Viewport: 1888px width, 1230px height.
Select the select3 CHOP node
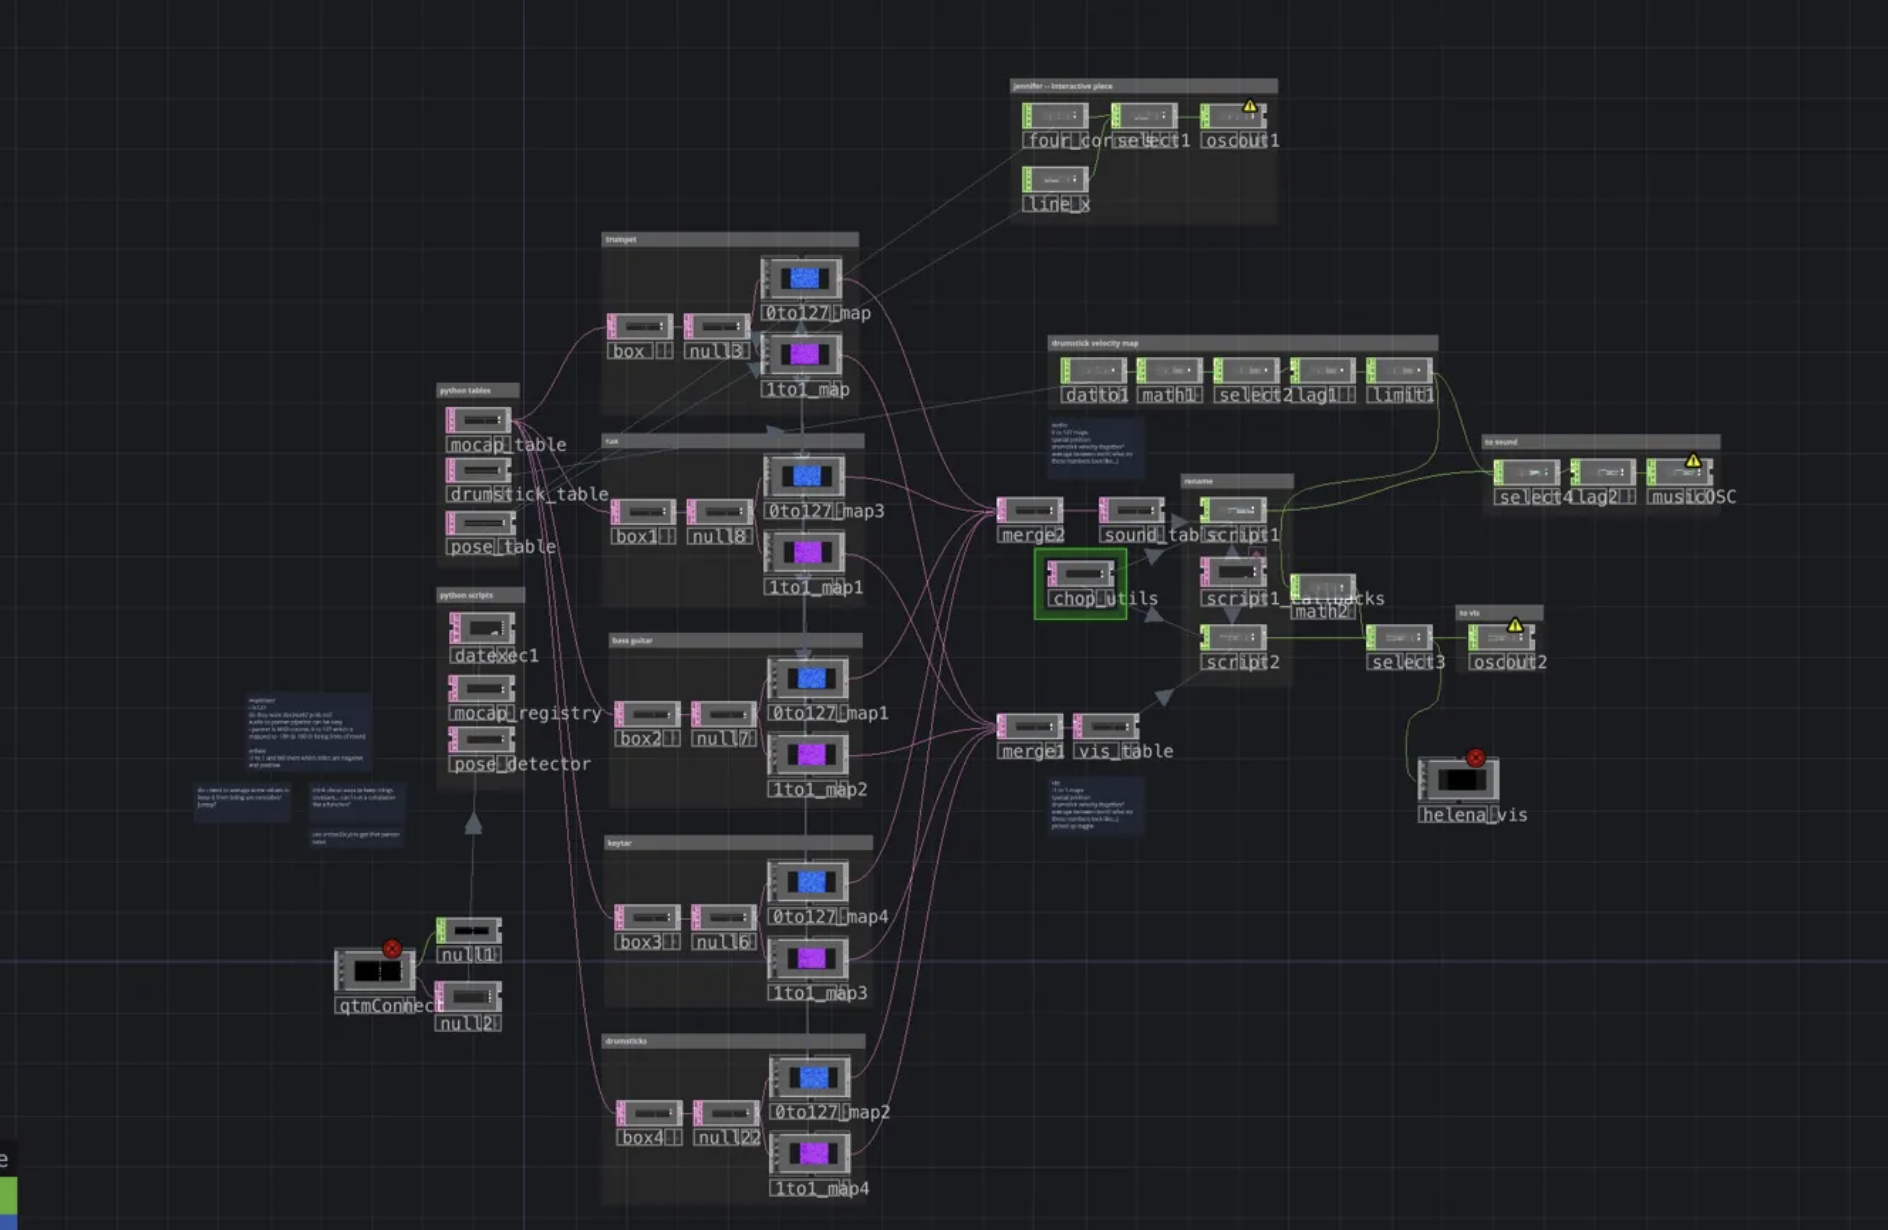(1399, 637)
